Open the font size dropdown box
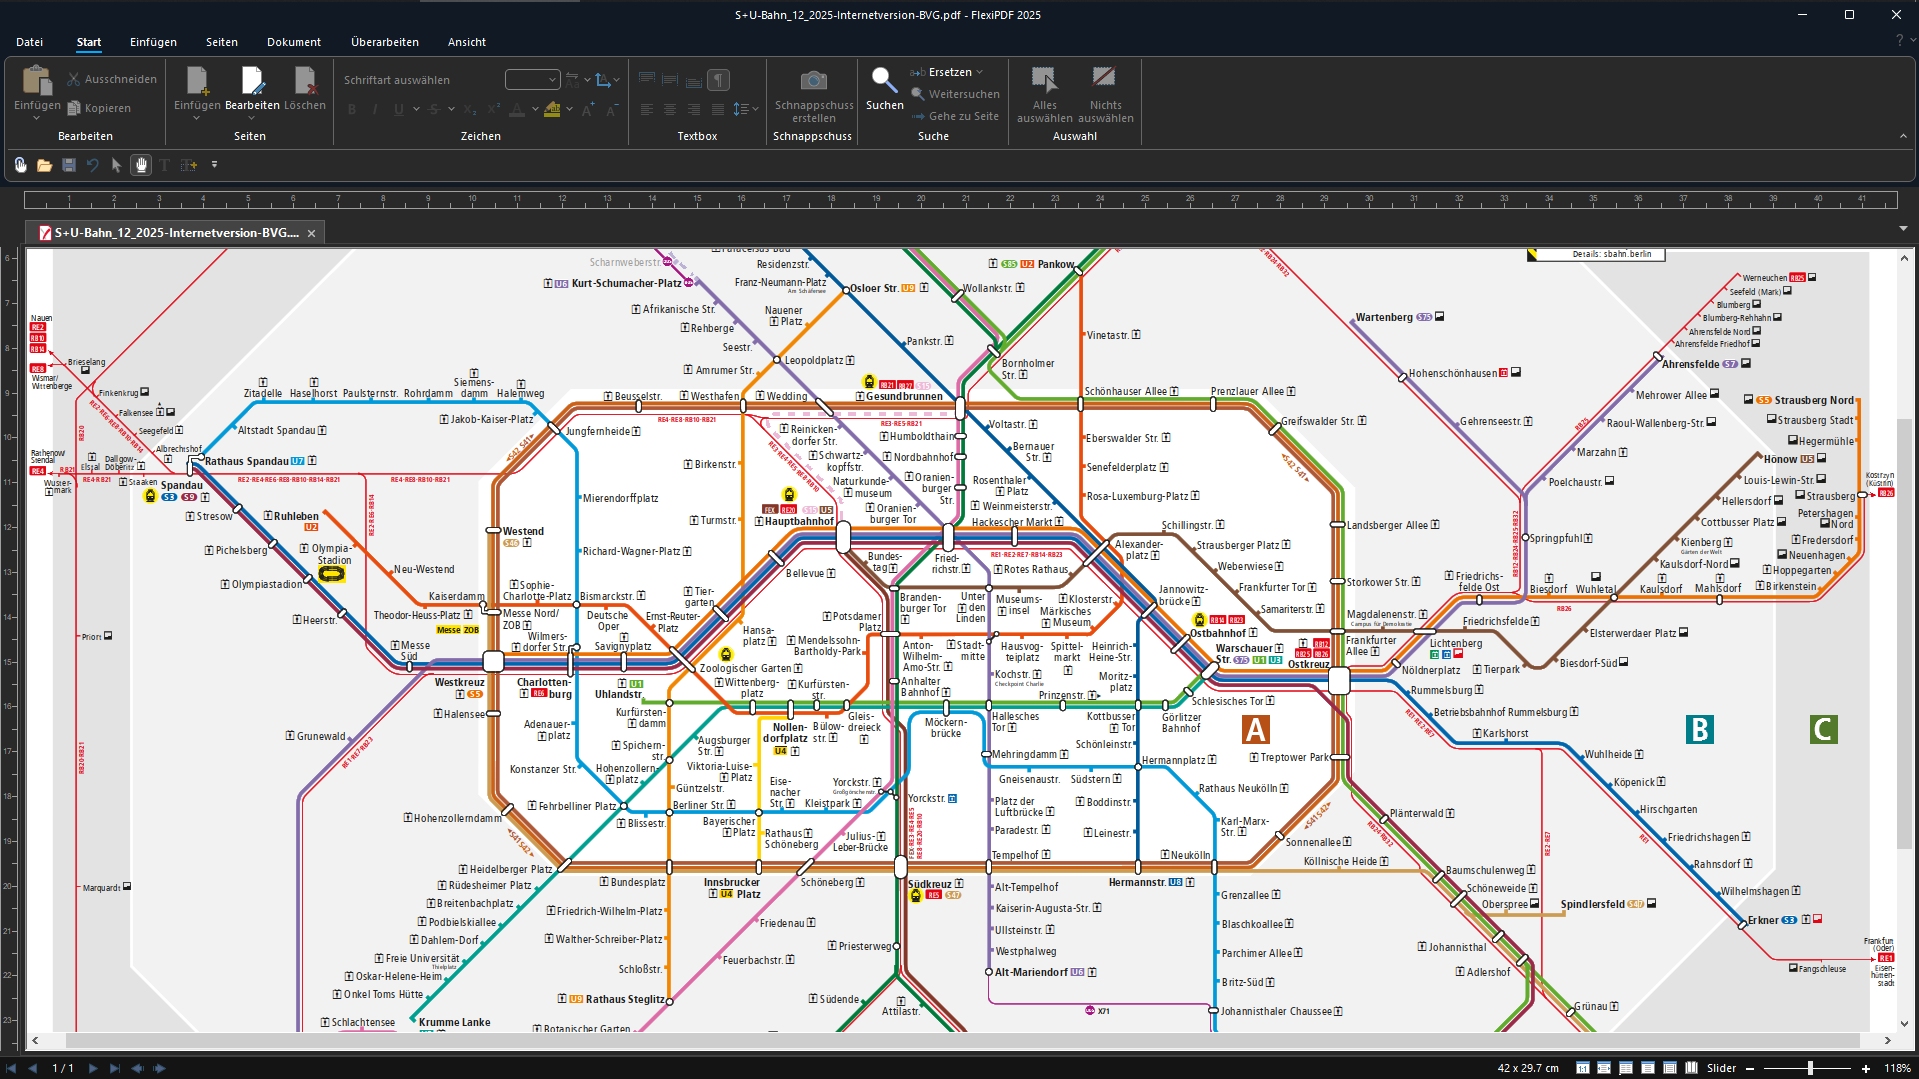Screen dimensions: 1919x1079 coord(532,80)
